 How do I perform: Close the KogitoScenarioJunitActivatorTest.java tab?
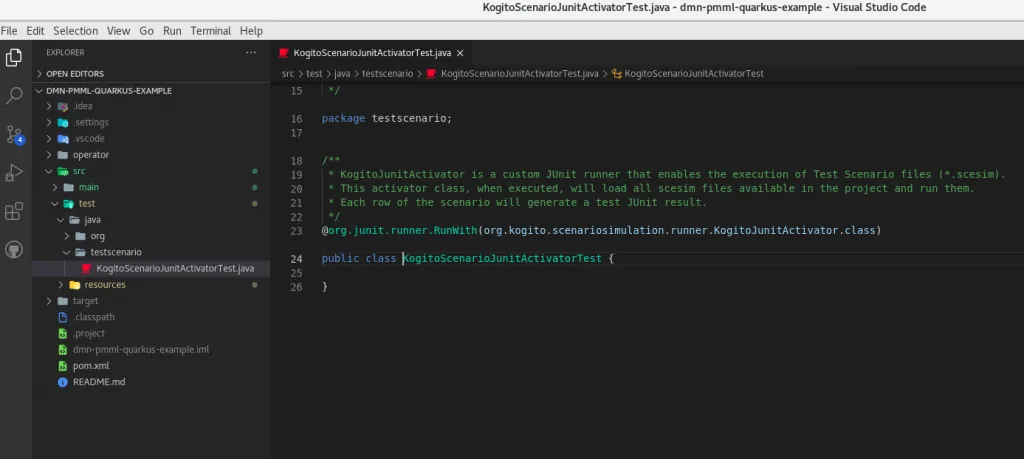click(460, 53)
